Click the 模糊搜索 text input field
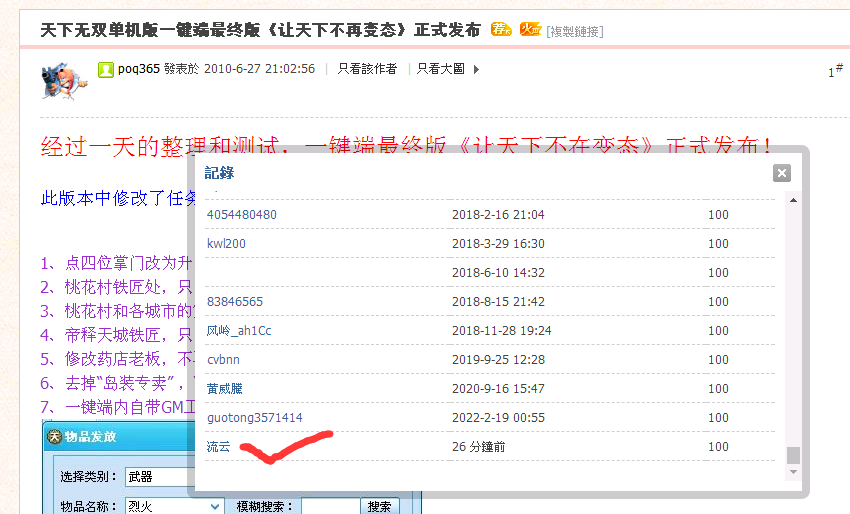The width and height of the screenshot is (850, 514). (x=330, y=506)
